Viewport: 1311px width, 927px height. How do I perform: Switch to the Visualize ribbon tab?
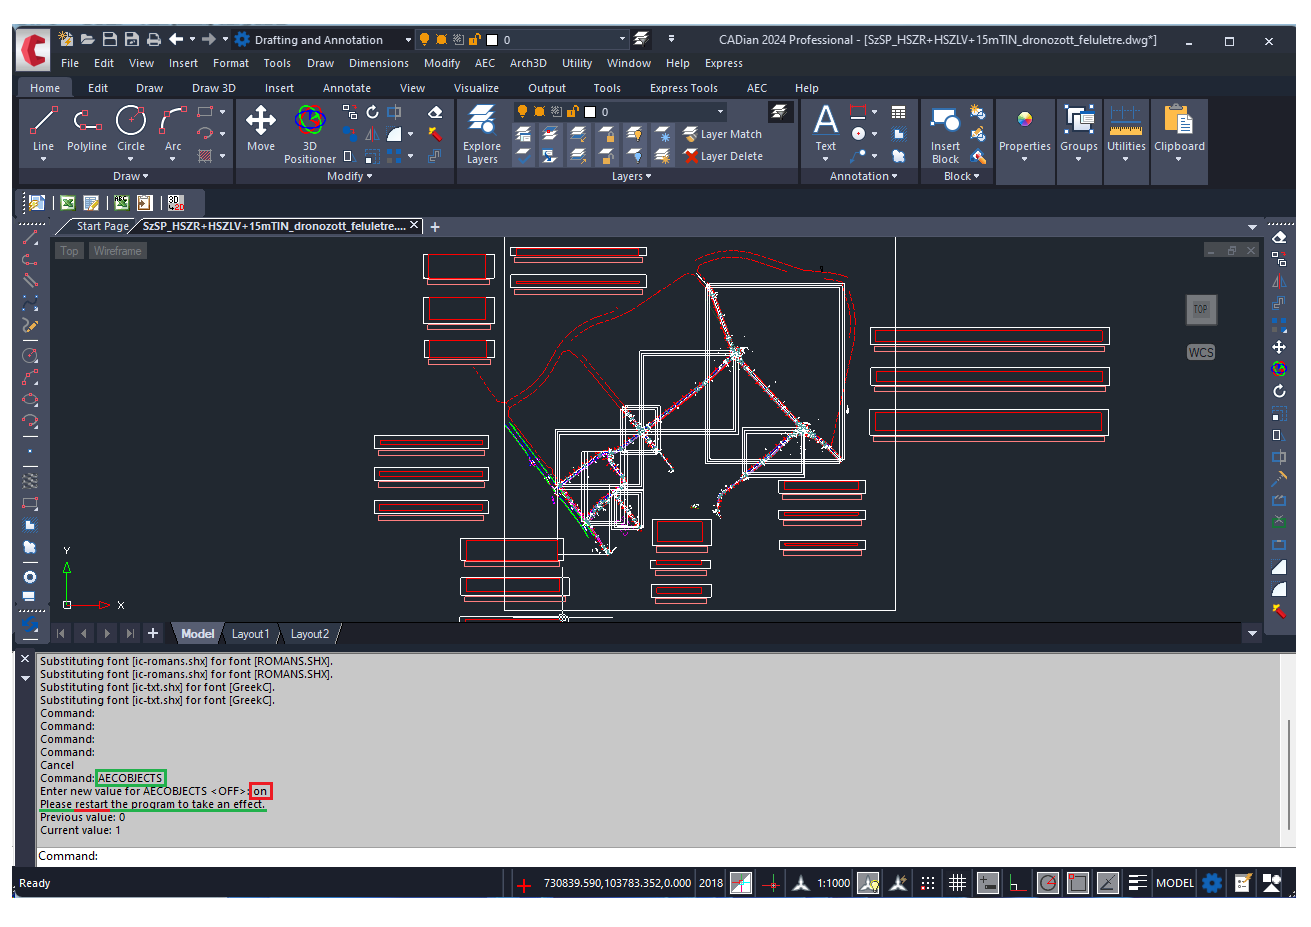tap(476, 88)
